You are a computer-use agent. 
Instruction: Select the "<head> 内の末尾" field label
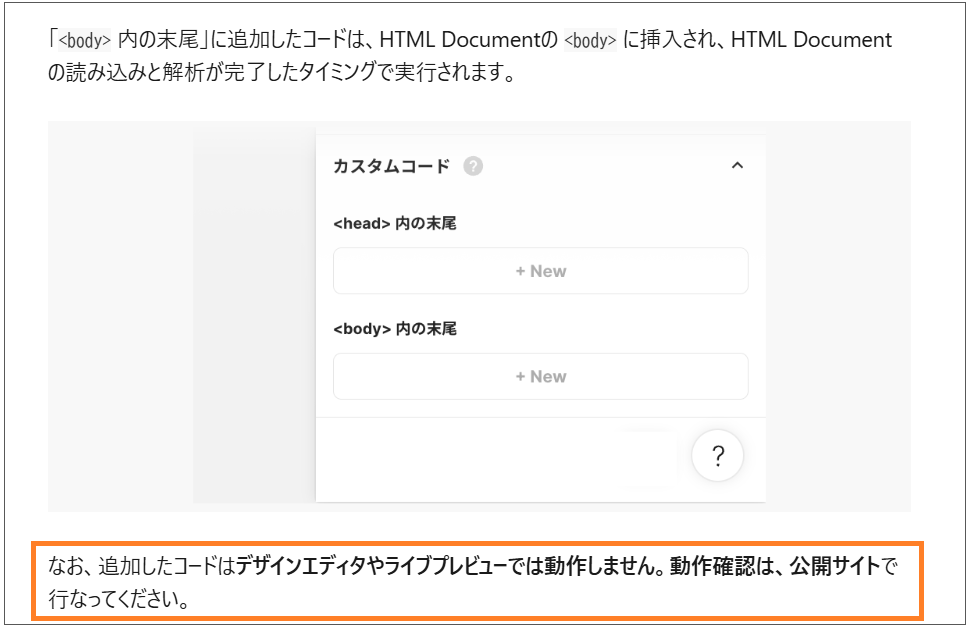click(394, 224)
